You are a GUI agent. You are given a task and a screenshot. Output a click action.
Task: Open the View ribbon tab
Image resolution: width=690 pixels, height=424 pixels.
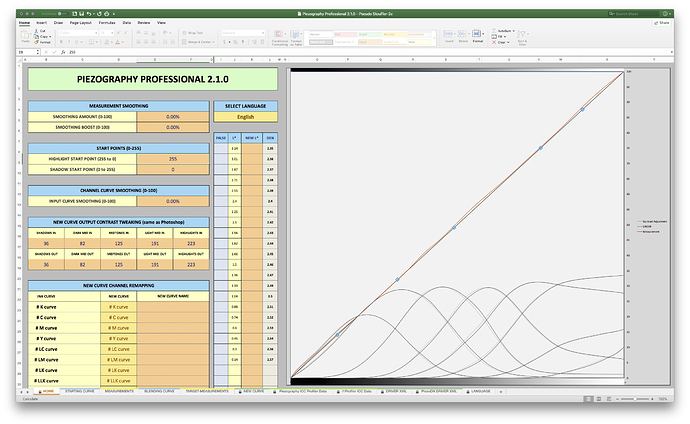coord(161,22)
